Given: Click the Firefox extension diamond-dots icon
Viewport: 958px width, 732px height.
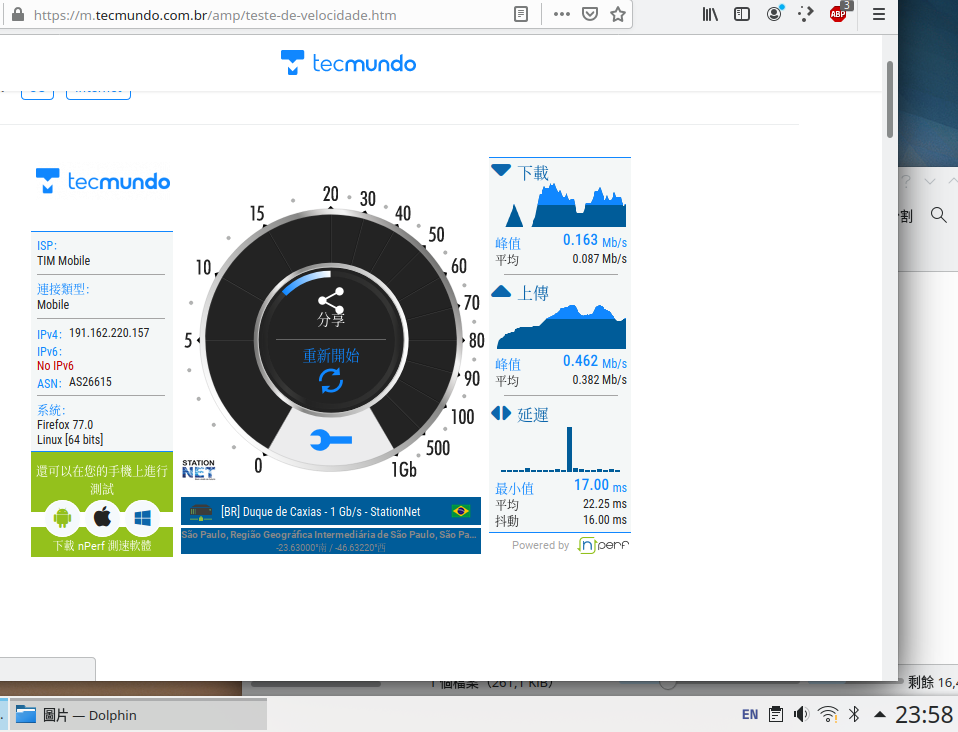Looking at the screenshot, I should 805,14.
